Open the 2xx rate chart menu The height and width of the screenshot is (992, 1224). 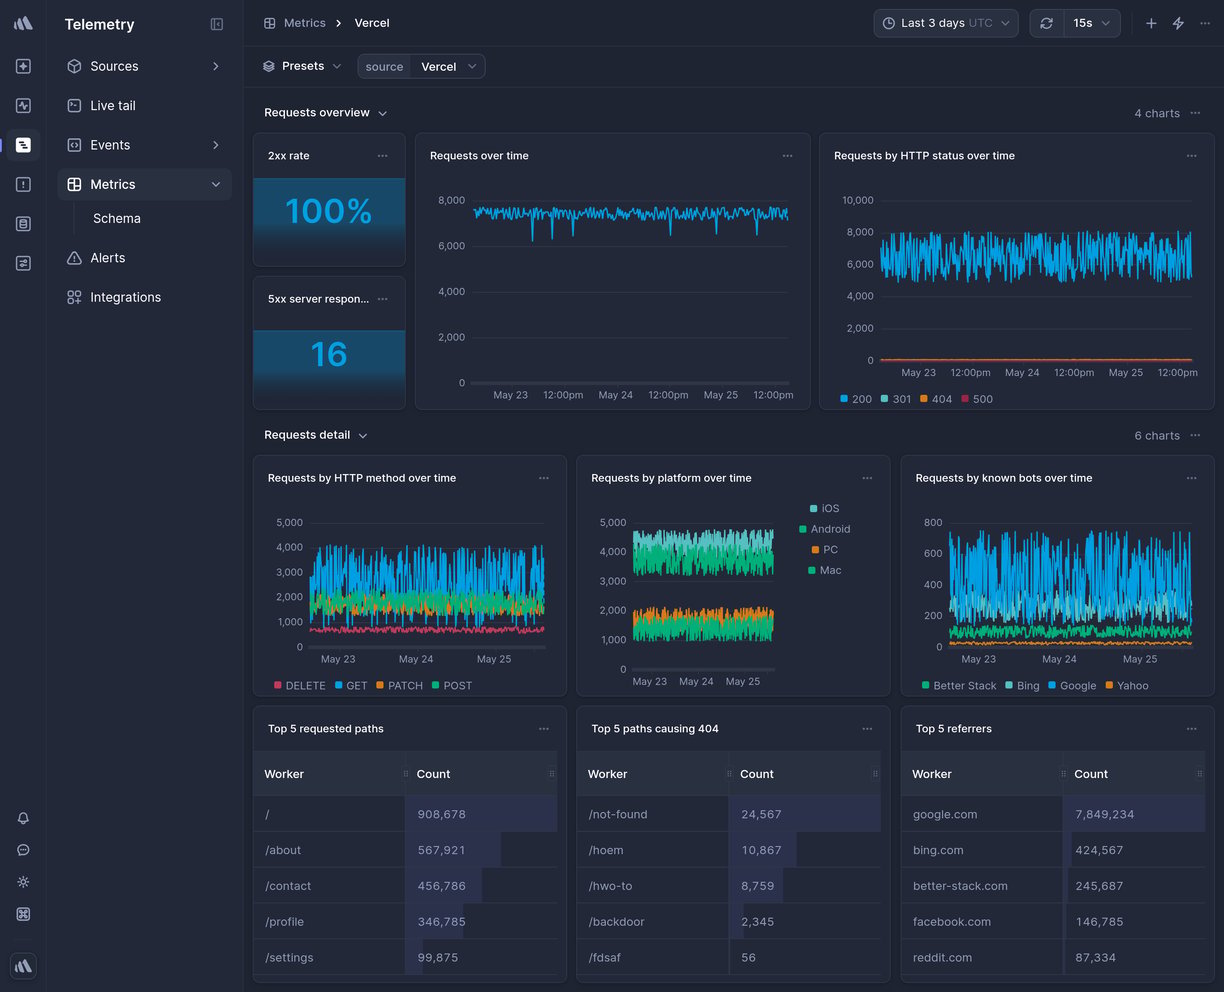coord(383,156)
